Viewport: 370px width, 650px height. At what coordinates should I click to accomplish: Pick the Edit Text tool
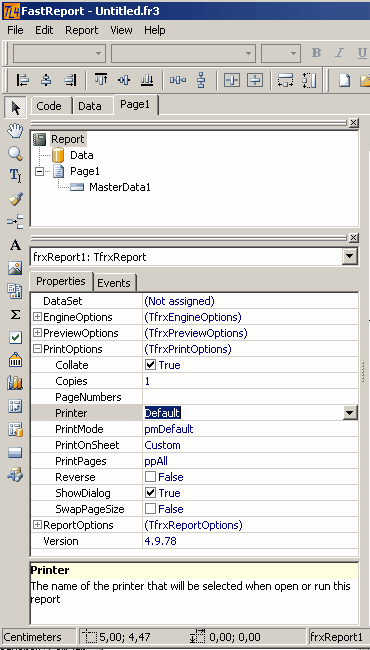15,176
